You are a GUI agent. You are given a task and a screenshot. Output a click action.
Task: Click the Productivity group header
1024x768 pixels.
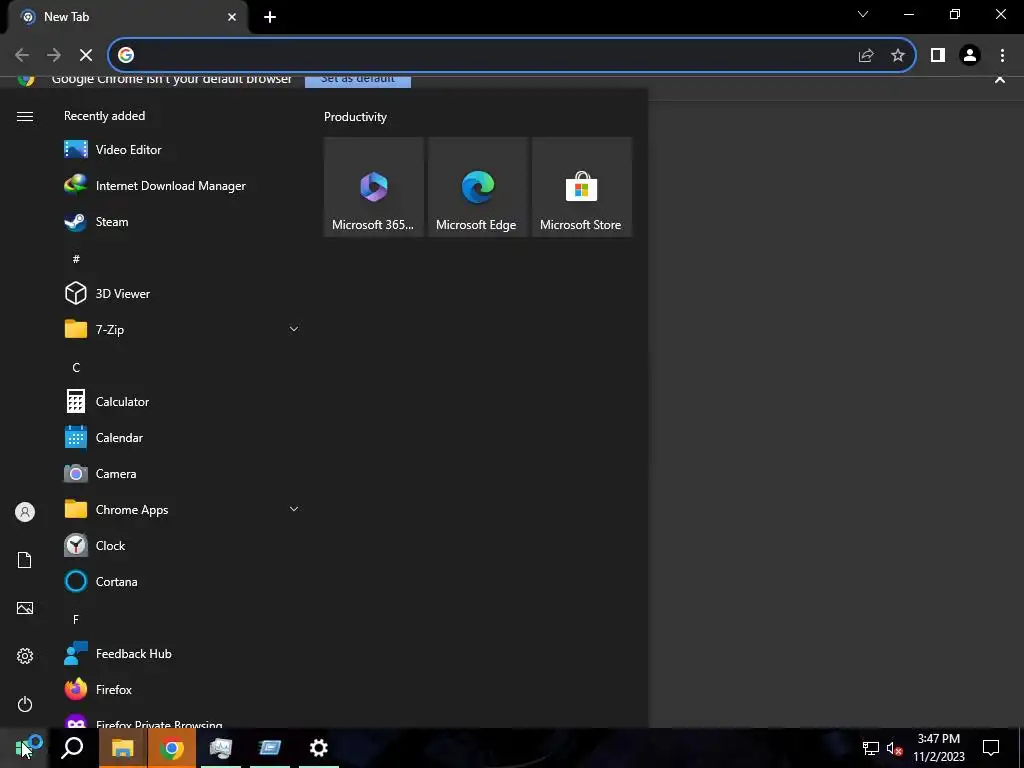tap(355, 117)
